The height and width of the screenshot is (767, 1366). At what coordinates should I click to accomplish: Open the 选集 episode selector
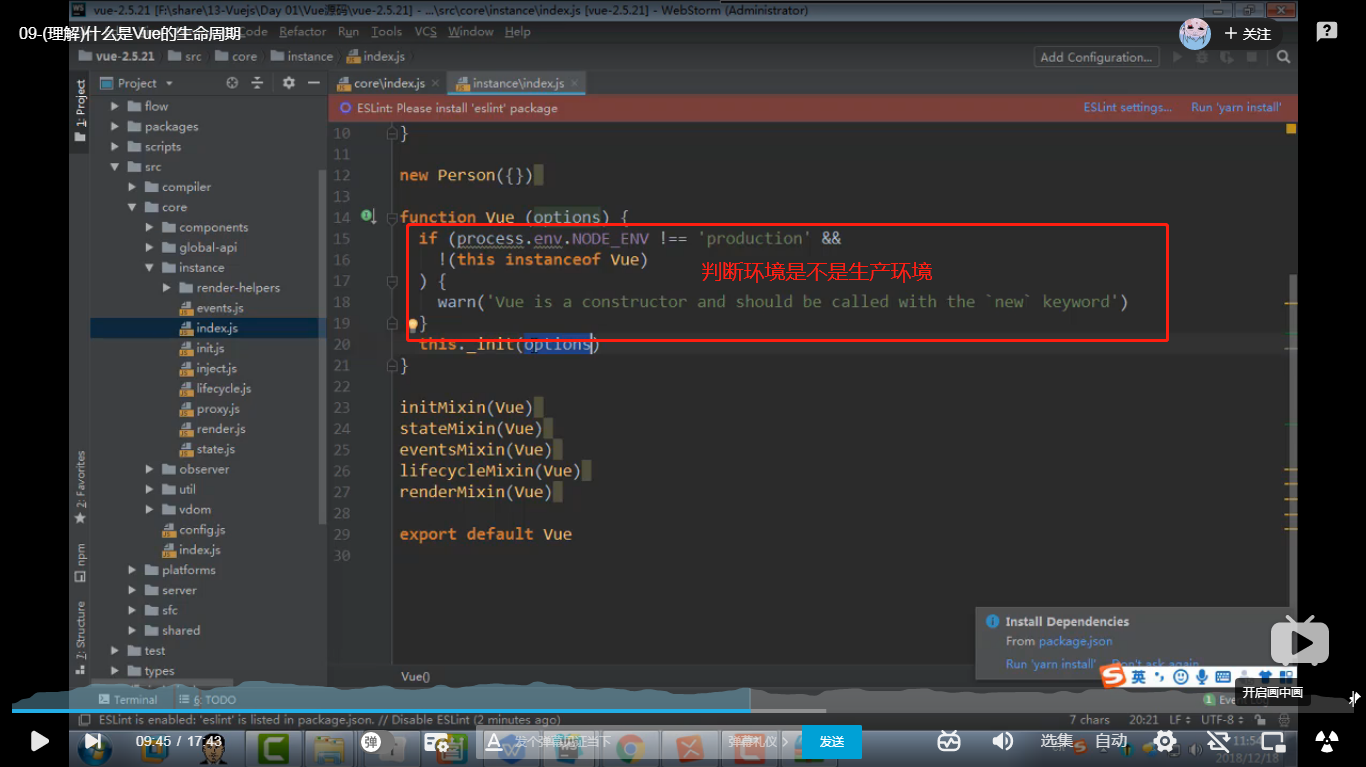[x=1057, y=741]
